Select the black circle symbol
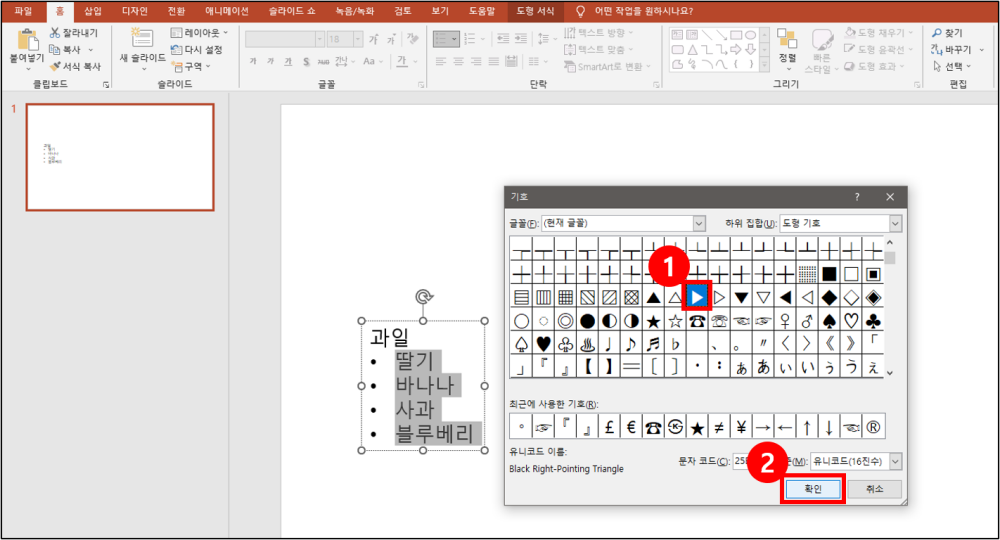 tap(587, 321)
